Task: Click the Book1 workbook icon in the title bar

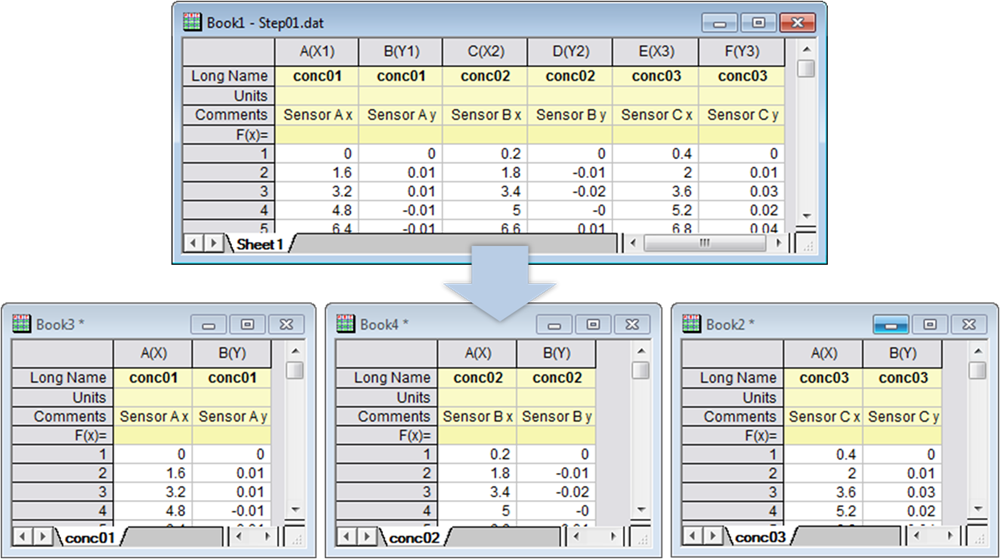Action: (192, 22)
